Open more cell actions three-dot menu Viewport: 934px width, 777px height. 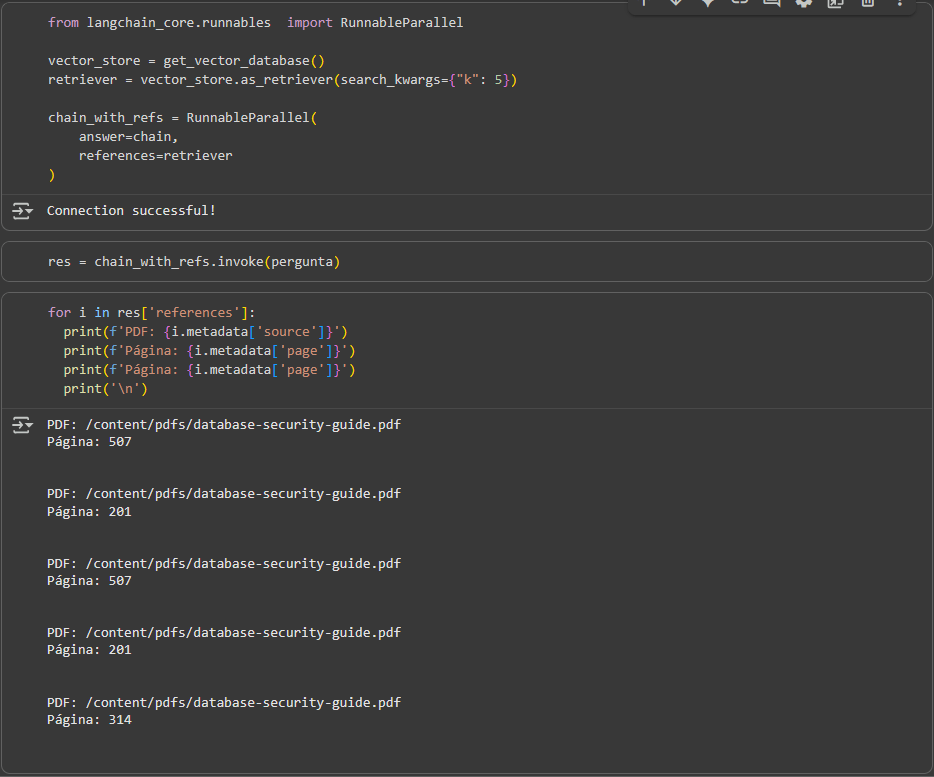click(x=899, y=3)
